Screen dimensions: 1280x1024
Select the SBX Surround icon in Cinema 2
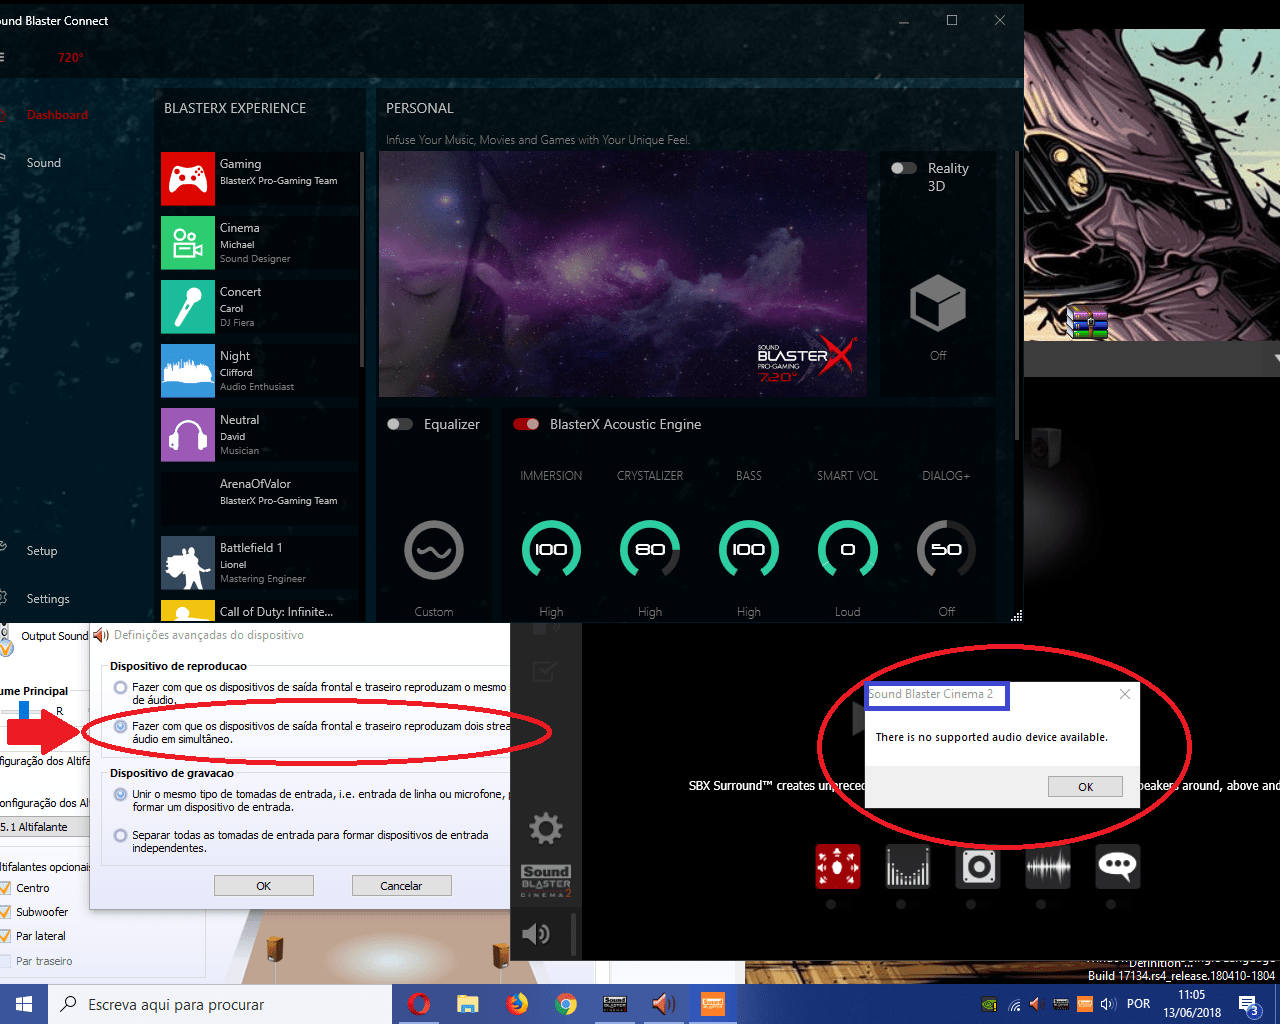(x=837, y=867)
